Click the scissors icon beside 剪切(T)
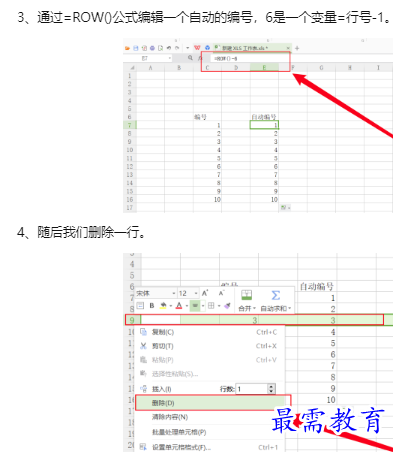Viewport: 393px width, 452px height. pos(143,346)
